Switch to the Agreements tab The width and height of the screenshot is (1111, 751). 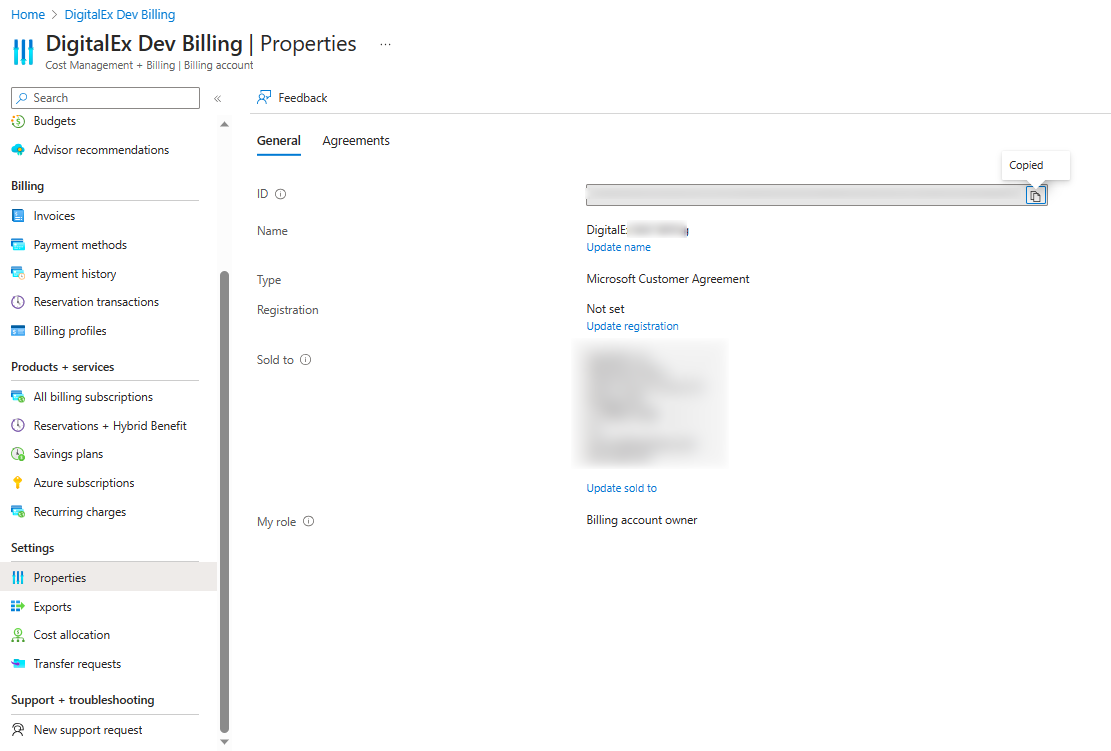point(356,141)
